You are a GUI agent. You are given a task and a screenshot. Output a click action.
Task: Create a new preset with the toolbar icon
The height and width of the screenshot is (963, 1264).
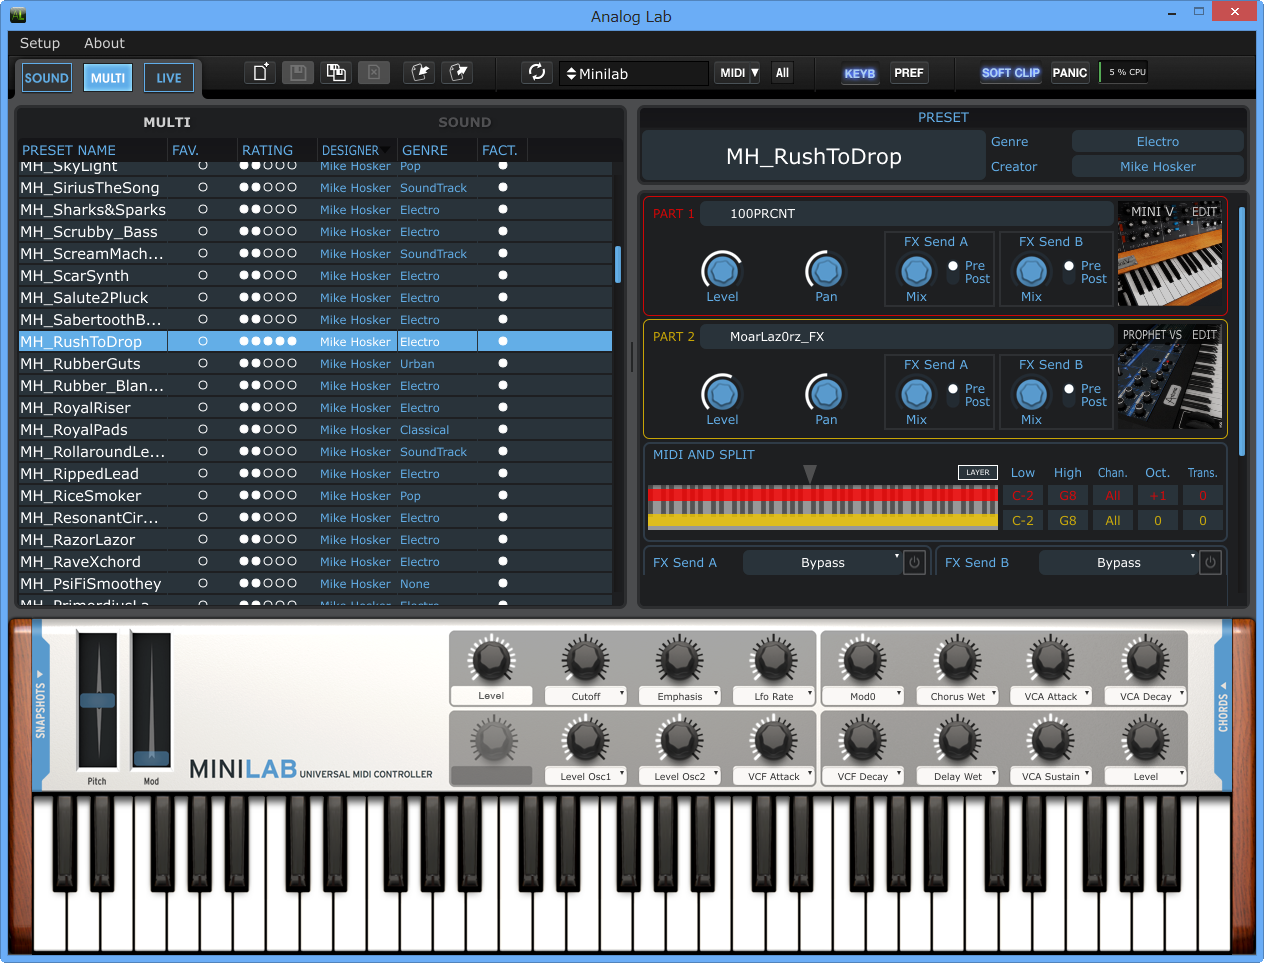(260, 72)
